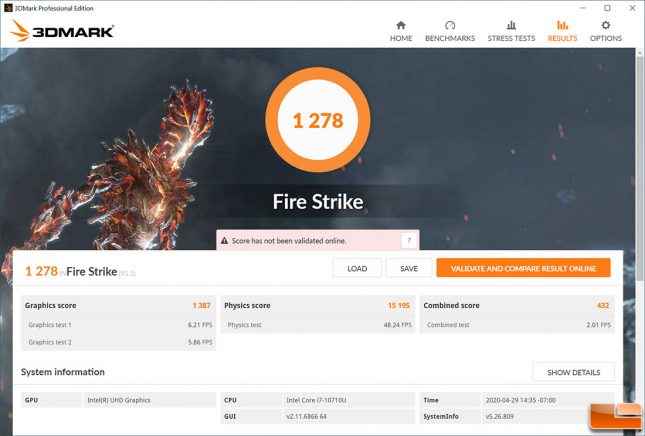The width and height of the screenshot is (645, 436).
Task: Click the Graphics test 1 row
Action: 118,325
